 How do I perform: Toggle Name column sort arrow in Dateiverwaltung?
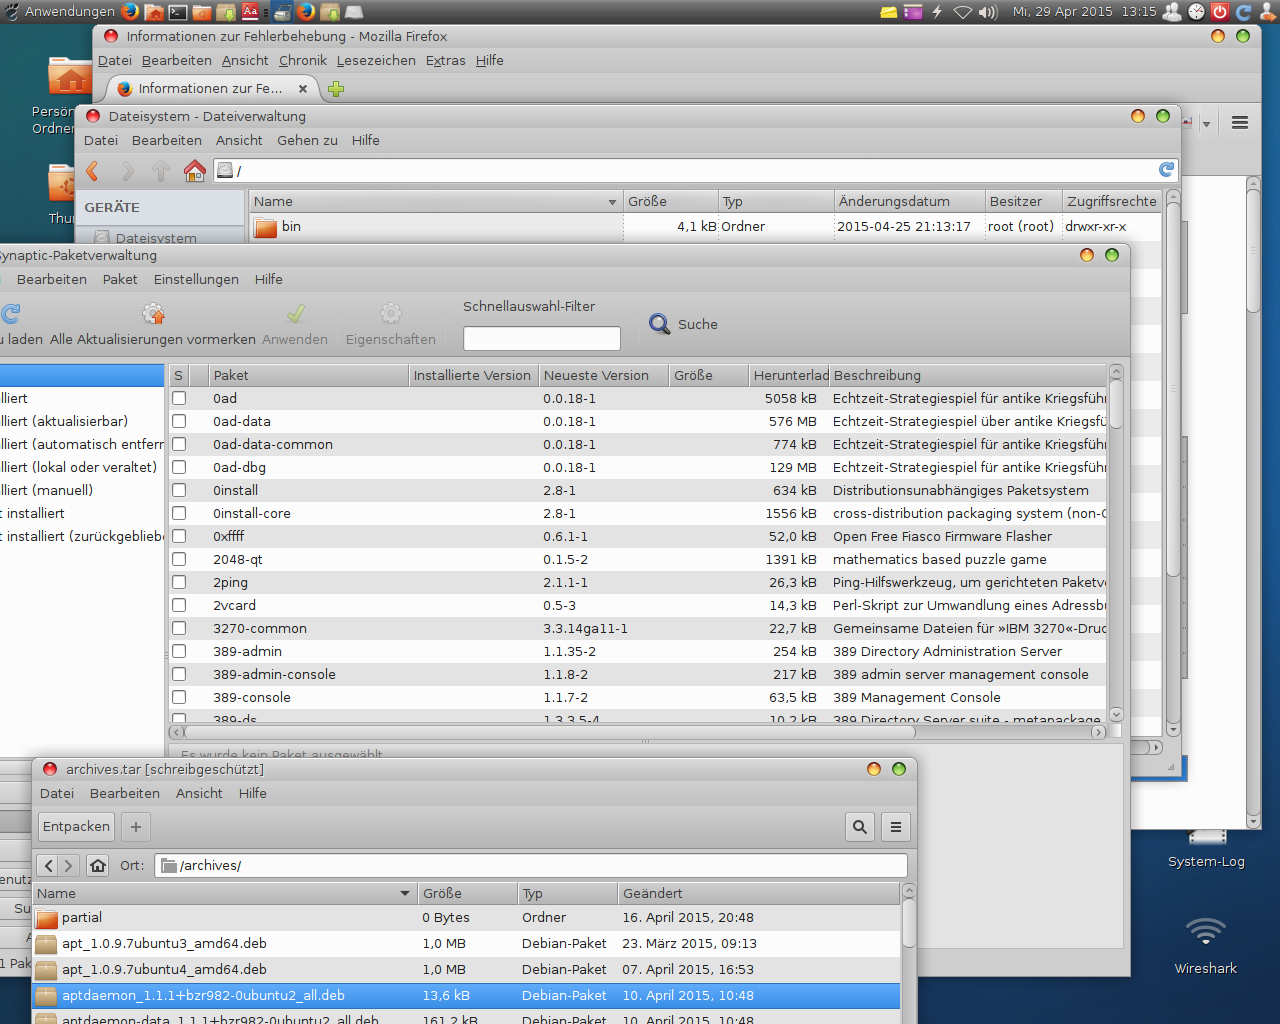pos(612,202)
